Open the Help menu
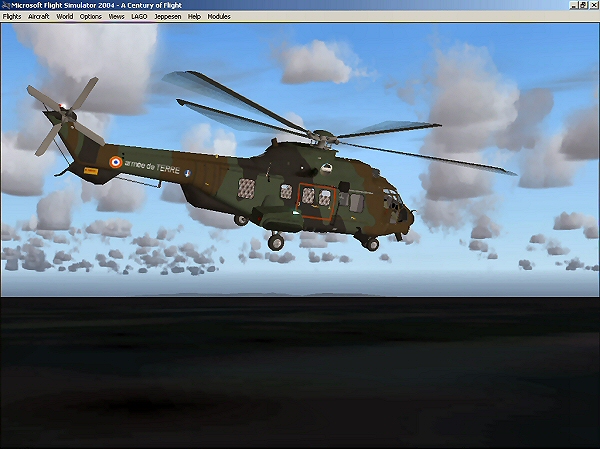 click(x=194, y=17)
